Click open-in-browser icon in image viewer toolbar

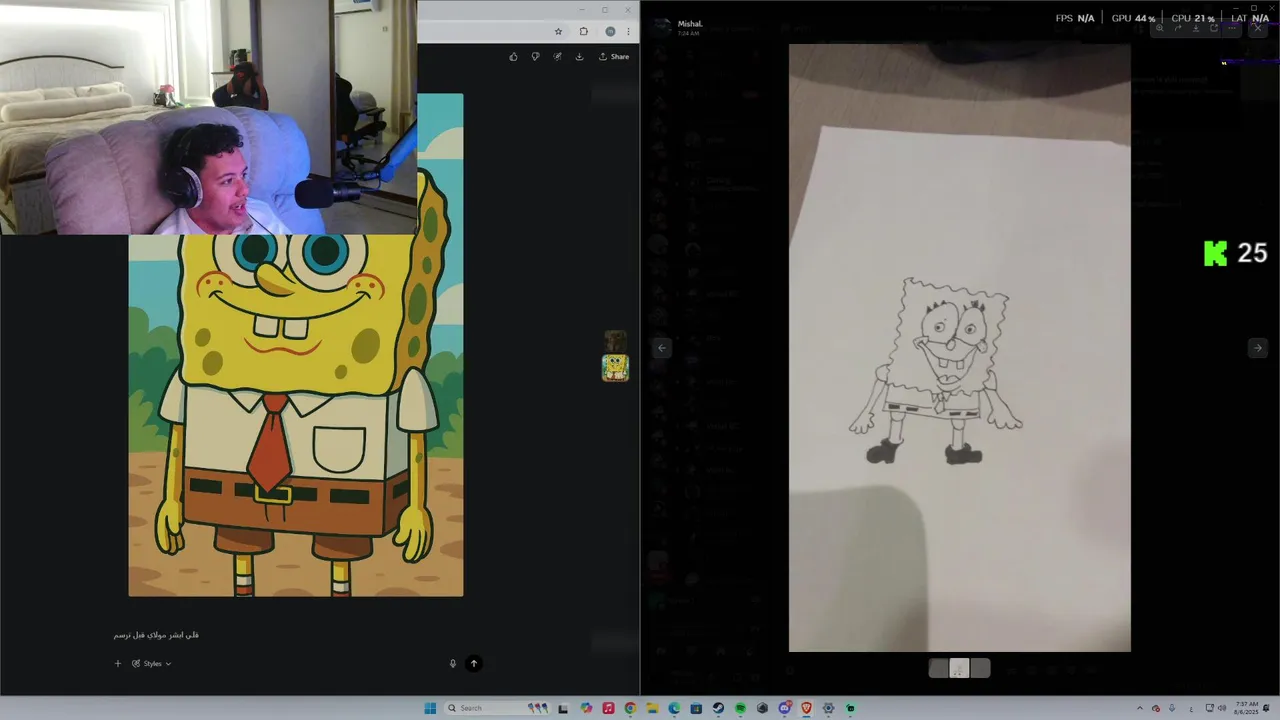point(1214,28)
